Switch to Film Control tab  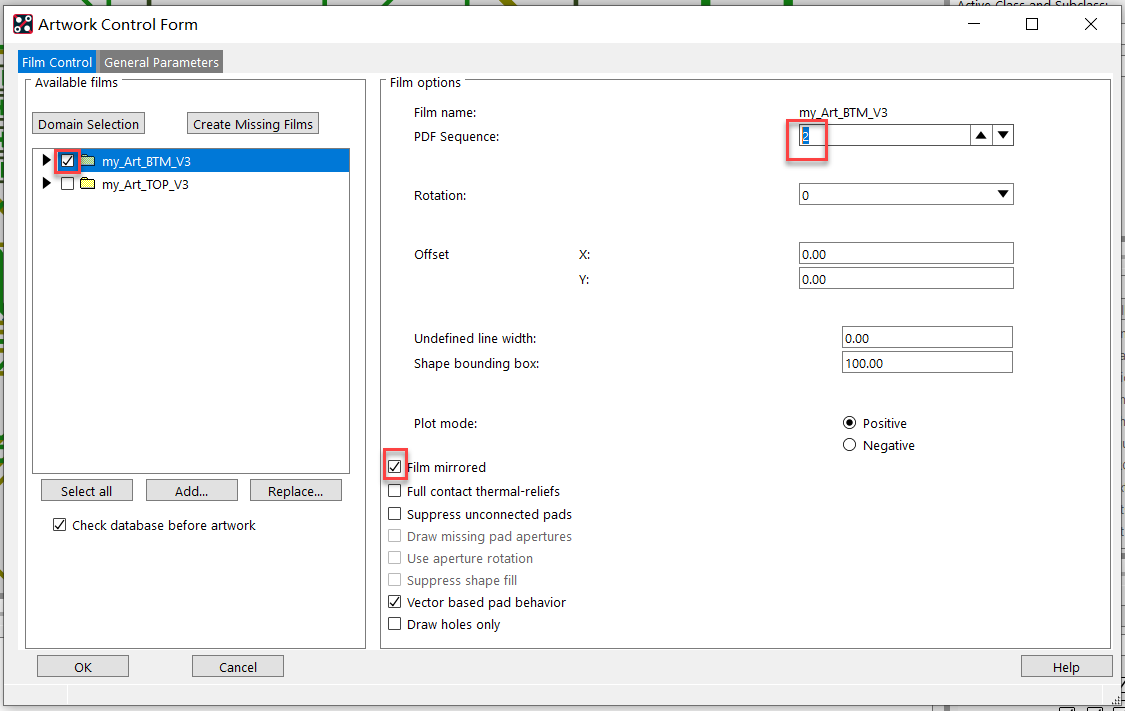point(57,62)
